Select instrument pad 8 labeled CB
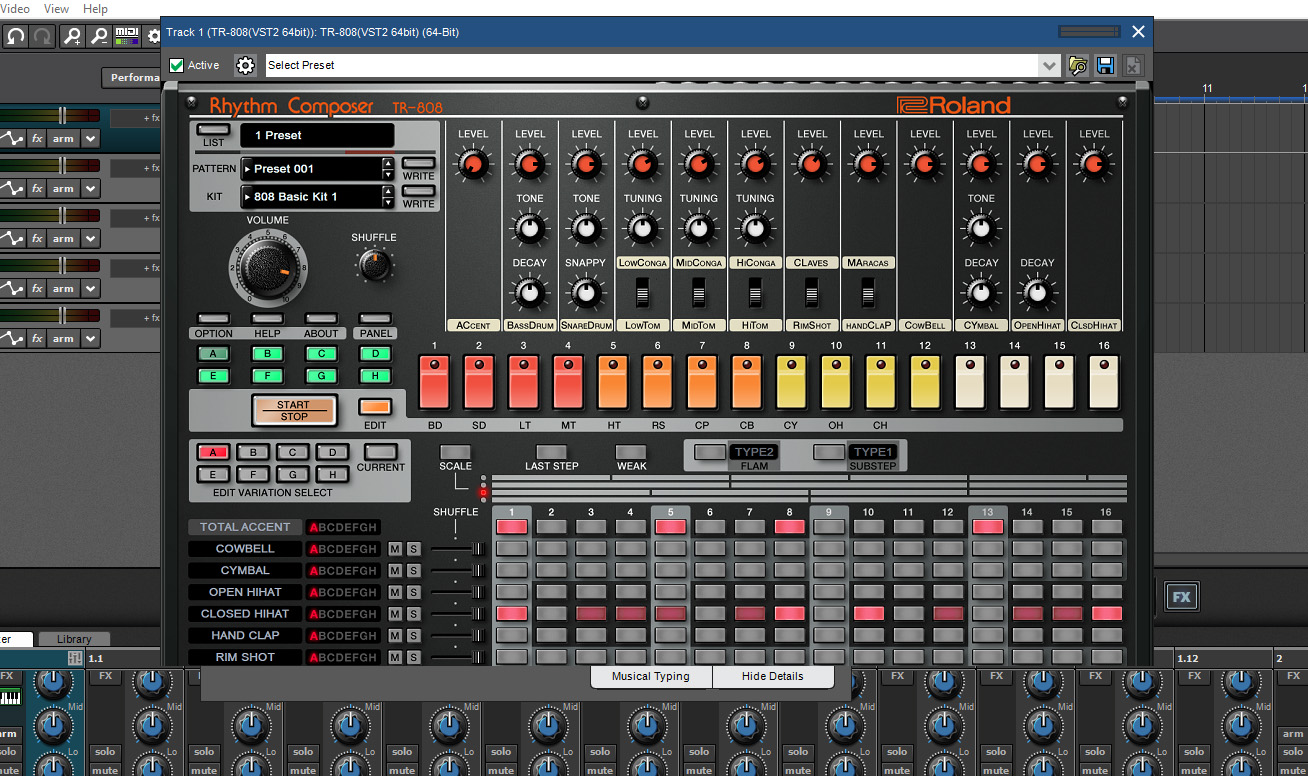This screenshot has height=776, width=1308. pyautogui.click(x=747, y=382)
